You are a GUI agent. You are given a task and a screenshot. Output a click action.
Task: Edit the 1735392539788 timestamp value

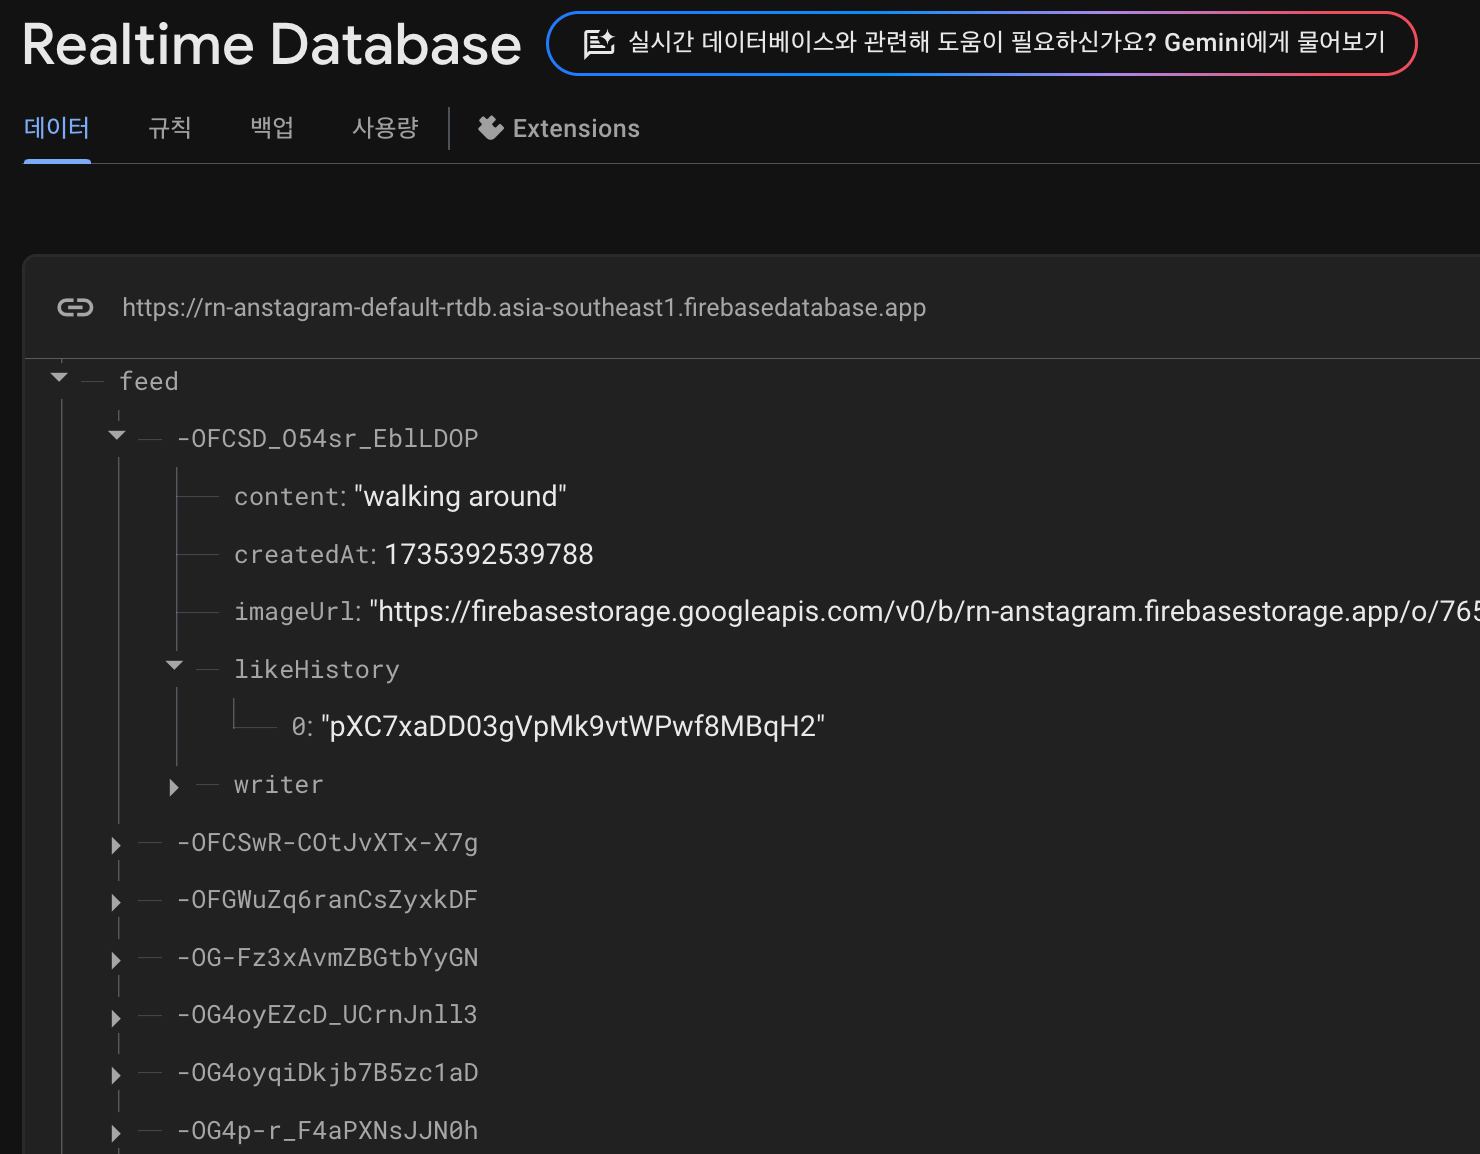click(x=489, y=554)
